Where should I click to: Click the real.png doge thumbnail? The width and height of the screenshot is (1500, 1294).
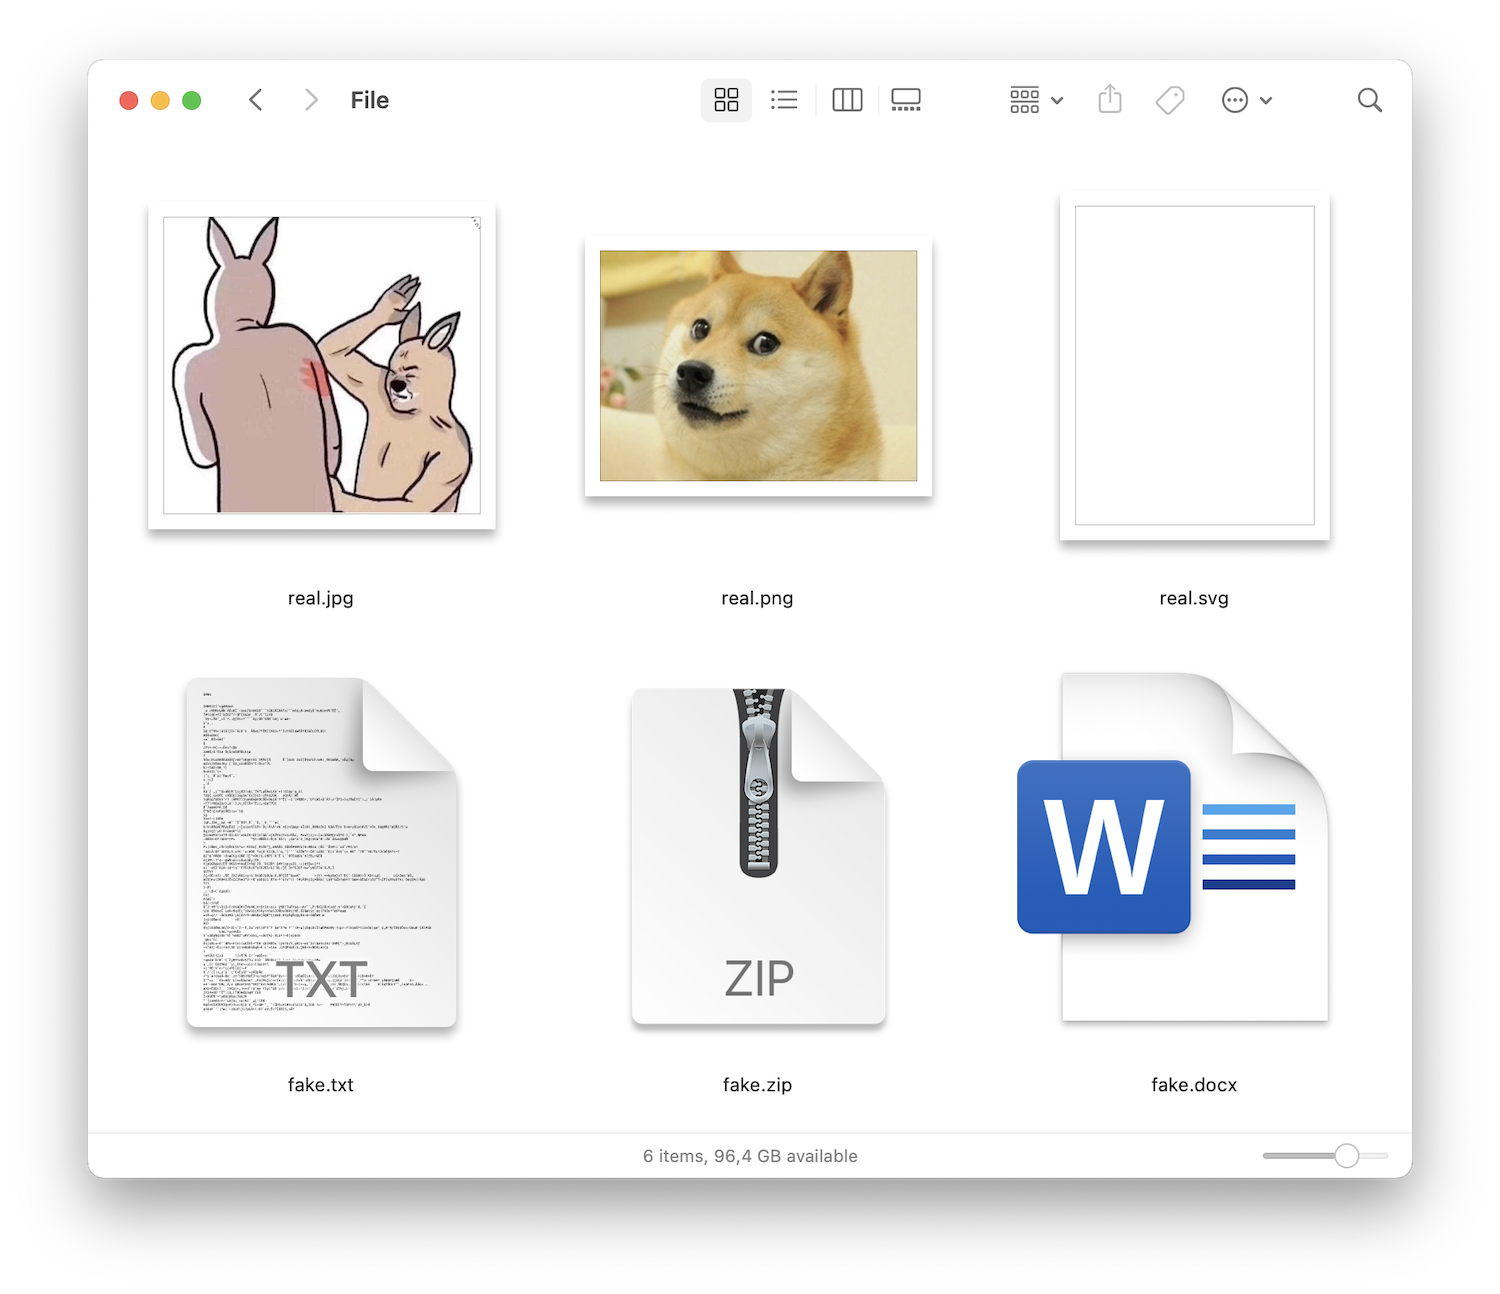(x=757, y=367)
